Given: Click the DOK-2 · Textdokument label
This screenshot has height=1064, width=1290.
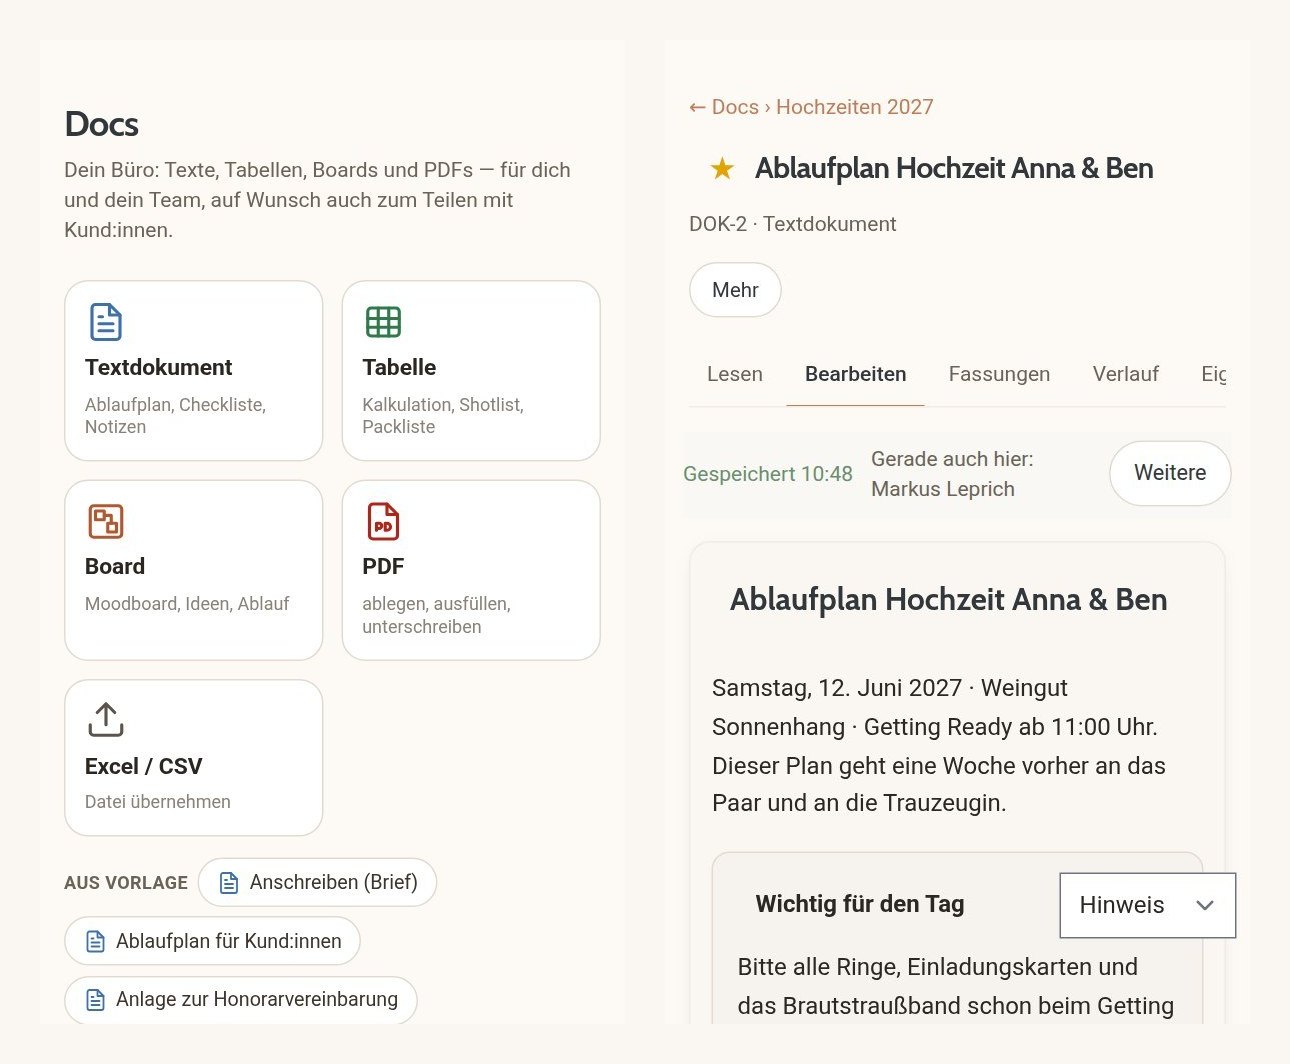Looking at the screenshot, I should 792,224.
